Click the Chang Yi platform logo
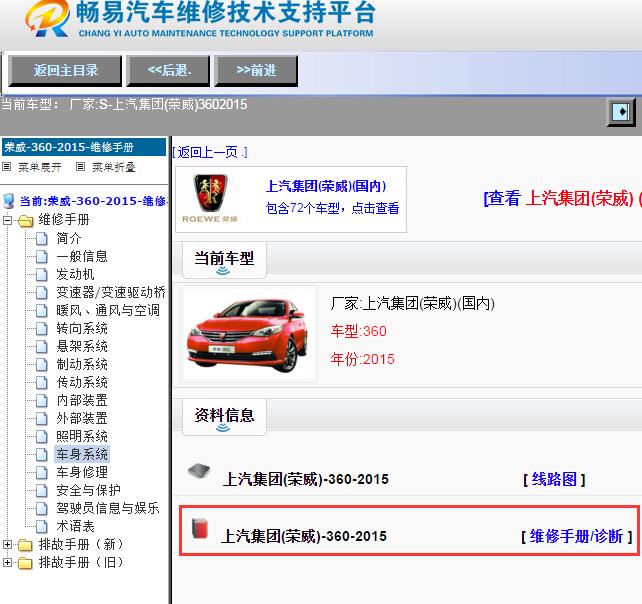This screenshot has height=604, width=642. [x=47, y=18]
